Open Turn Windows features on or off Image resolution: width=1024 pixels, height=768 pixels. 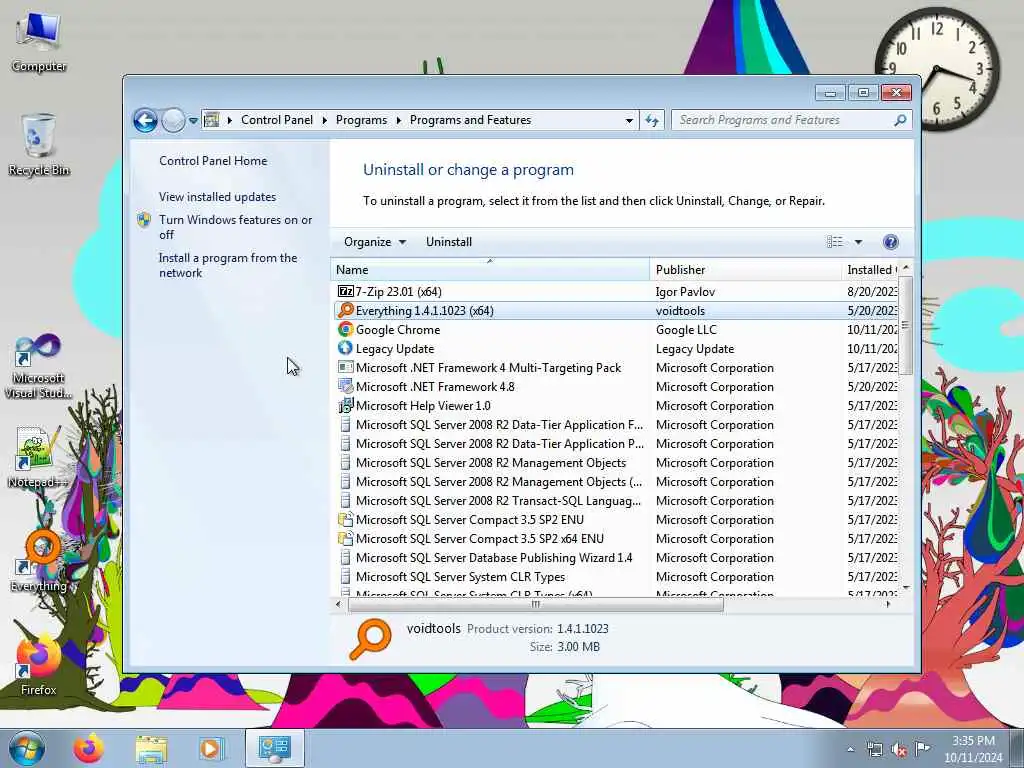coord(236,227)
